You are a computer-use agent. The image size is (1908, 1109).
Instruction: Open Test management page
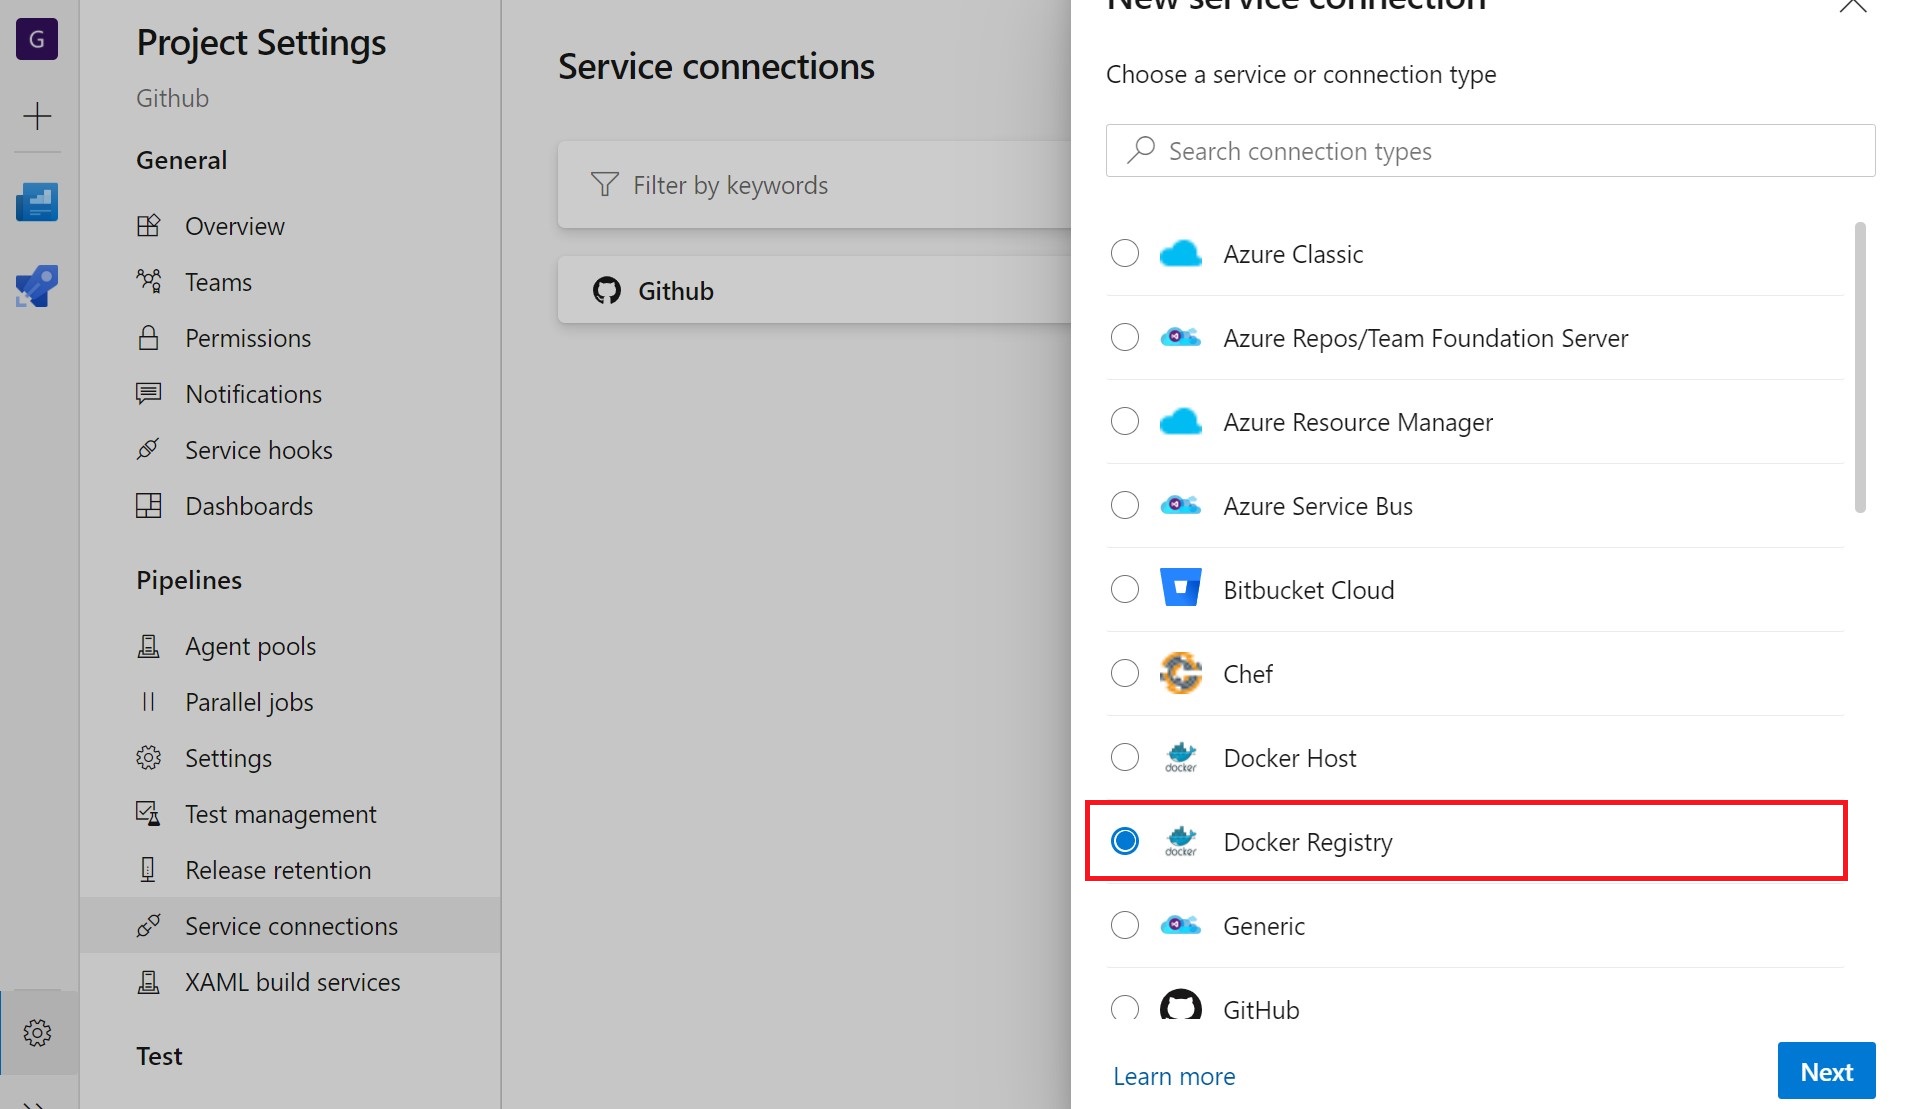(290, 814)
